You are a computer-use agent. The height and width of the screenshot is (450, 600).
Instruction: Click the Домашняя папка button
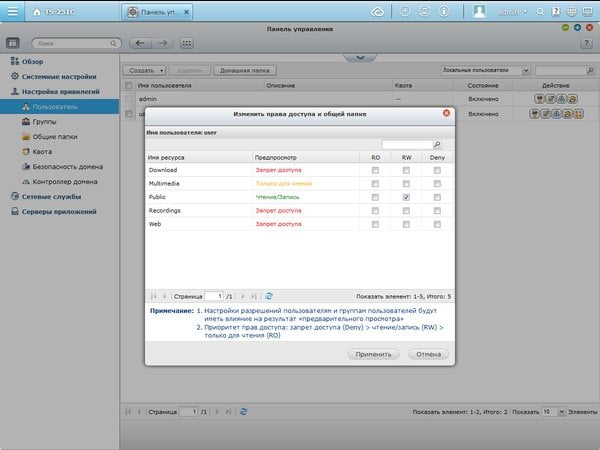point(245,70)
